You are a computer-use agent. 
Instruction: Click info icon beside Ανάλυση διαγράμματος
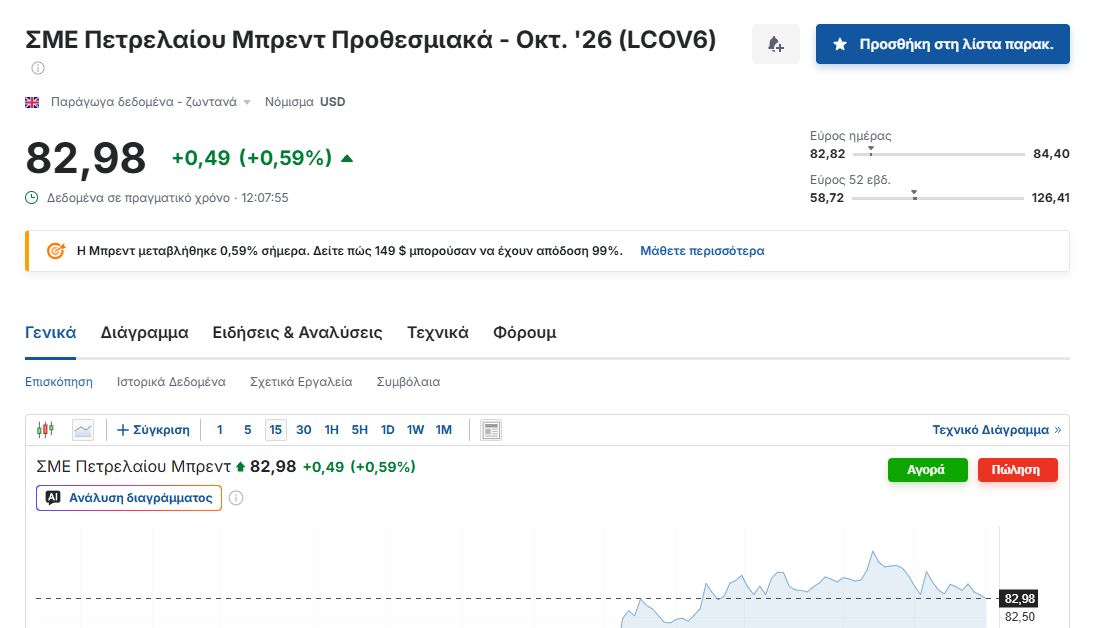[x=236, y=498]
